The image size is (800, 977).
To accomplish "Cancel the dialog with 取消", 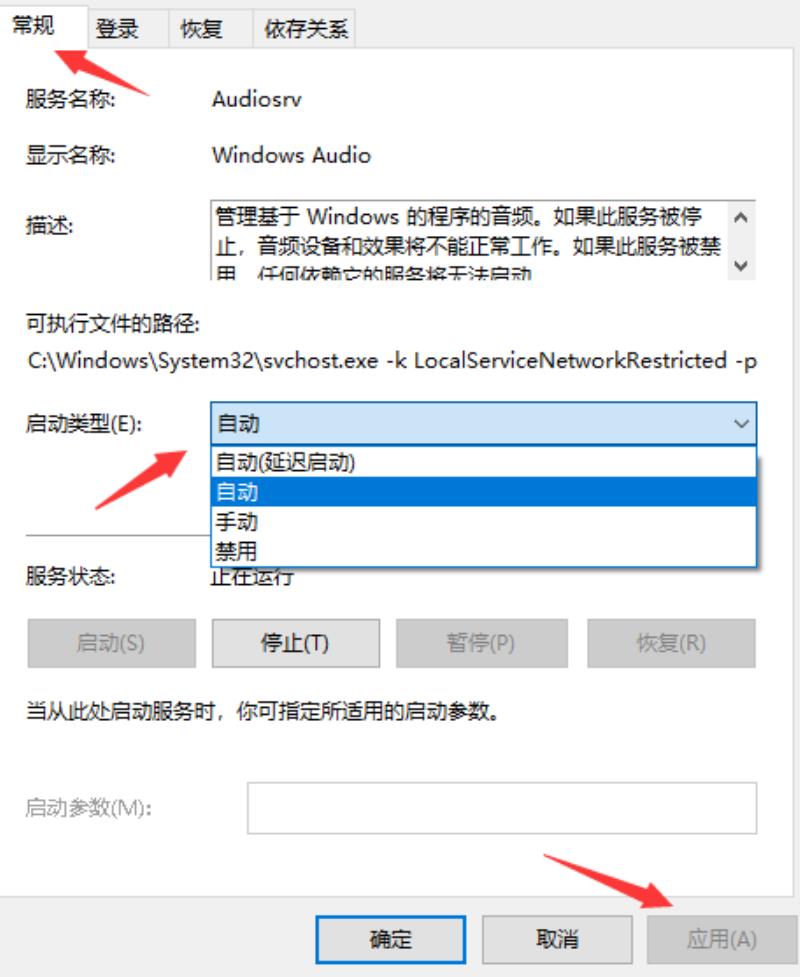I will click(x=557, y=939).
